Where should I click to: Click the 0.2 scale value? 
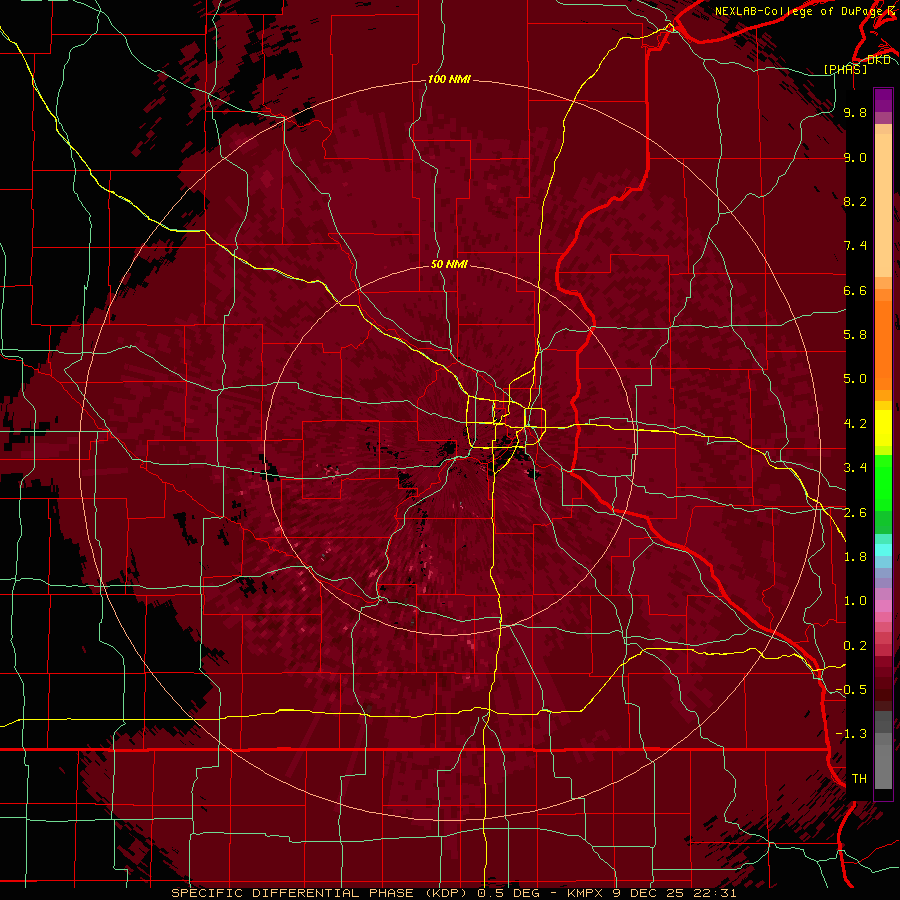(x=855, y=646)
